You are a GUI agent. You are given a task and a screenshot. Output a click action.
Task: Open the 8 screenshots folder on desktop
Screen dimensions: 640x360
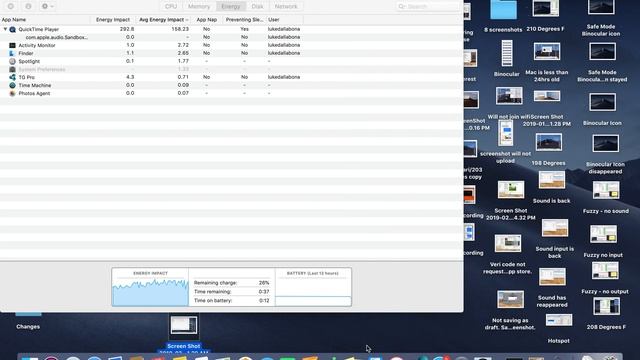point(503,10)
